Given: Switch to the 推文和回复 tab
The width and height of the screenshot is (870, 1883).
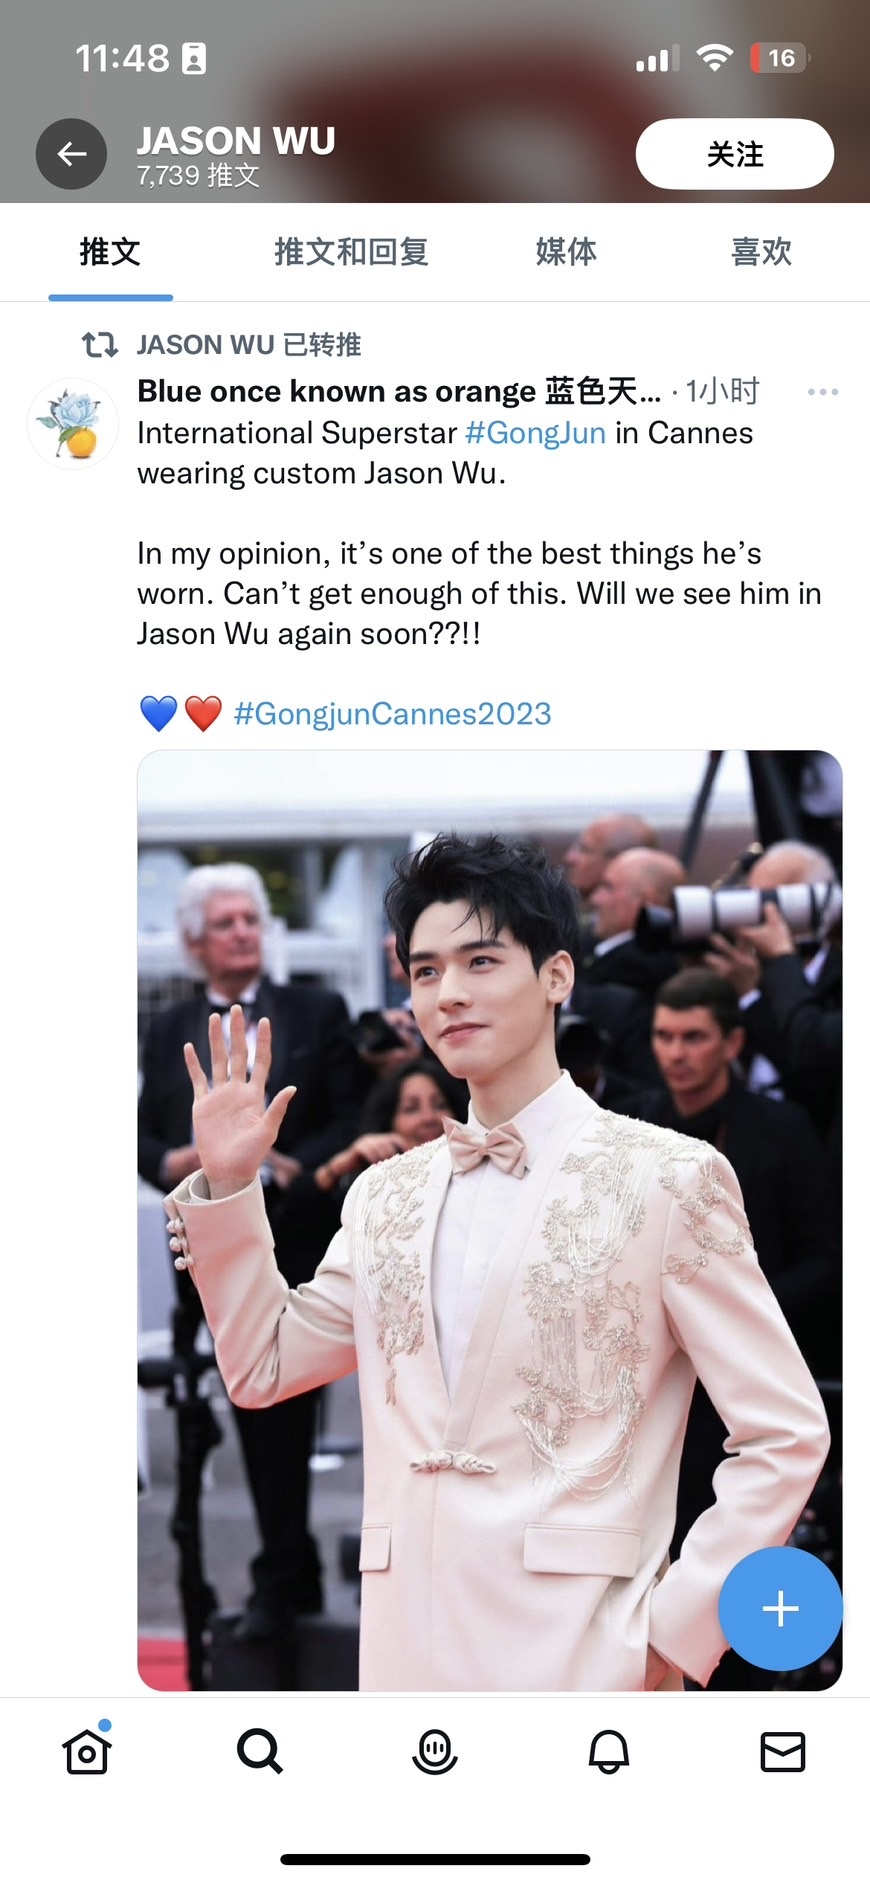Looking at the screenshot, I should click(x=351, y=252).
